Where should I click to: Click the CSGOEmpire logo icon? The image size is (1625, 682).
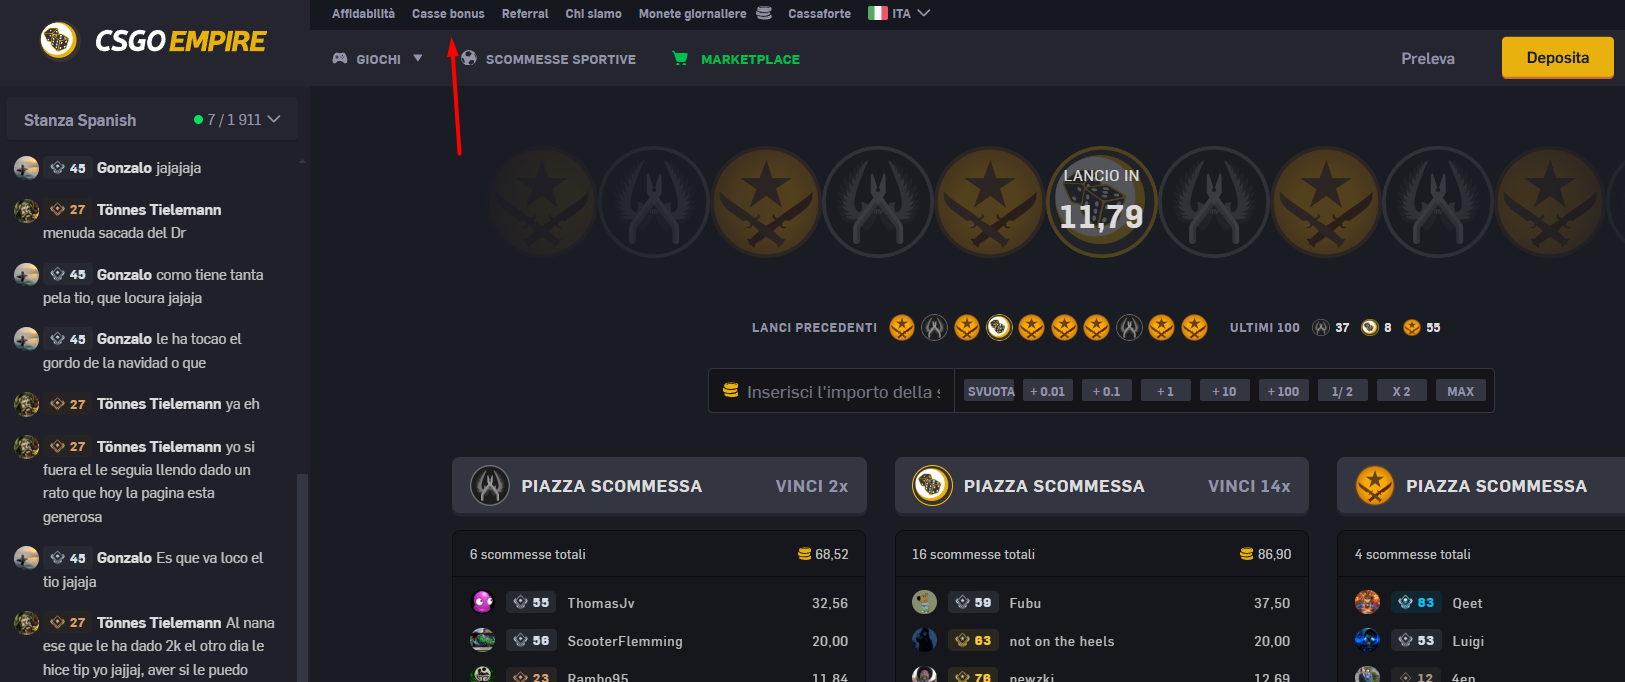58,41
